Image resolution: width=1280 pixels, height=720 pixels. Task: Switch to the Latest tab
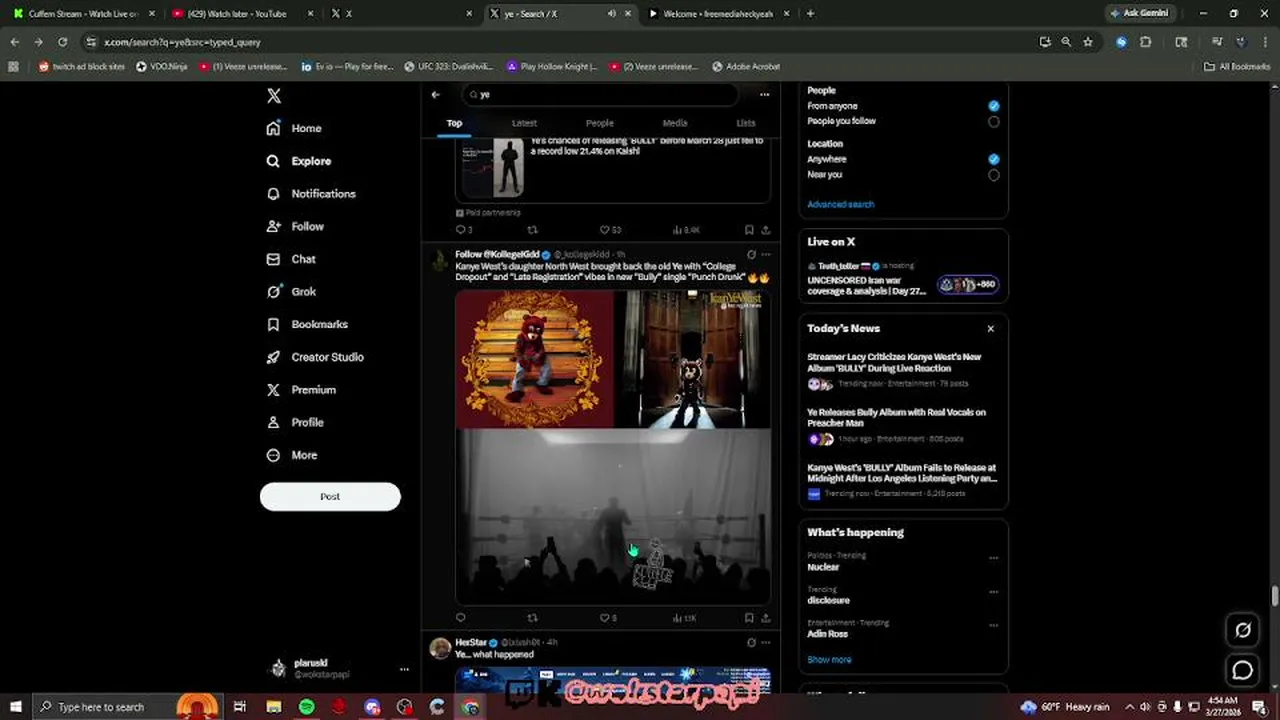tap(524, 123)
